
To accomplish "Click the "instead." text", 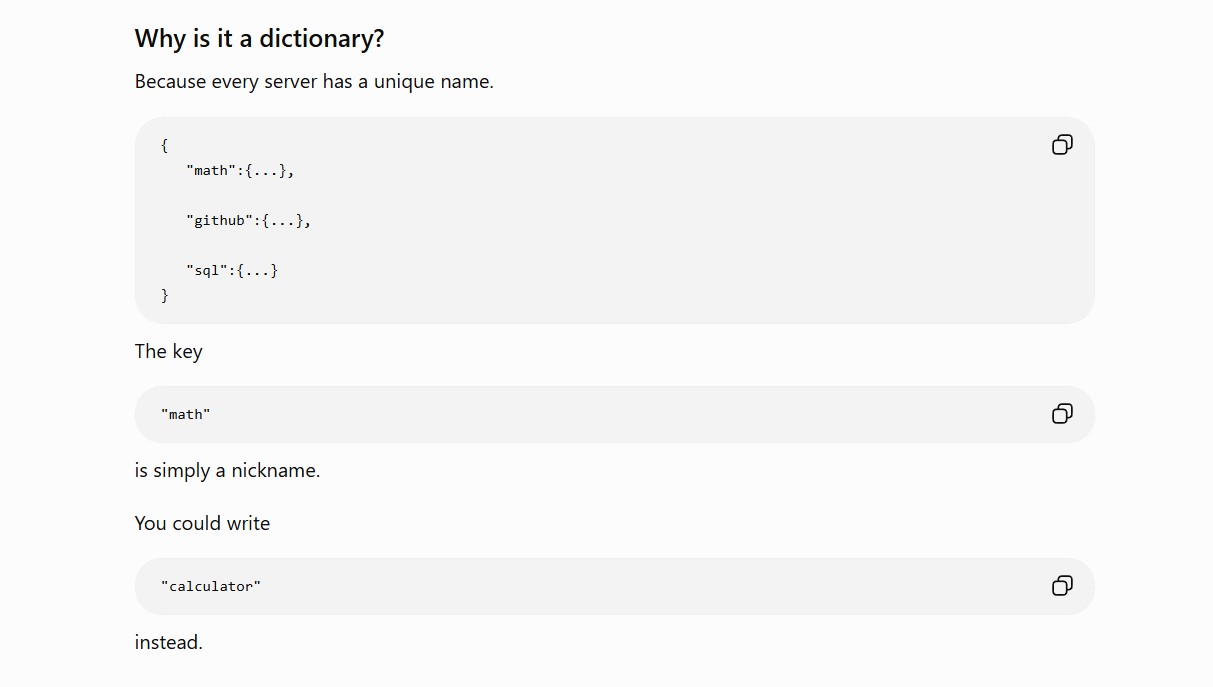I will [x=169, y=643].
